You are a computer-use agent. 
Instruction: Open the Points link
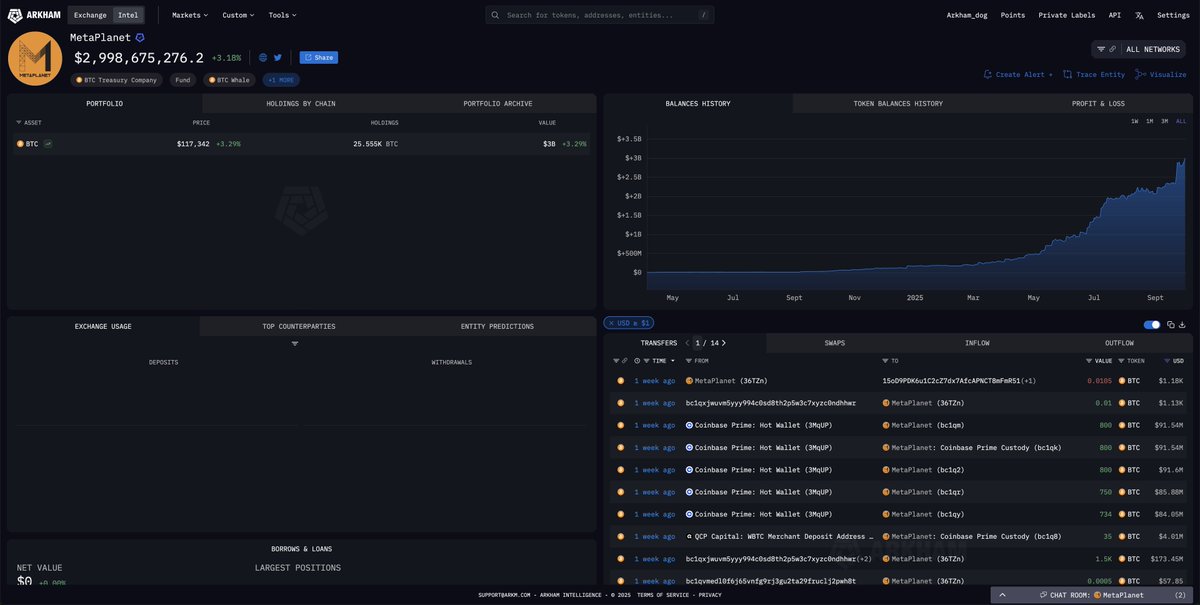point(1012,16)
